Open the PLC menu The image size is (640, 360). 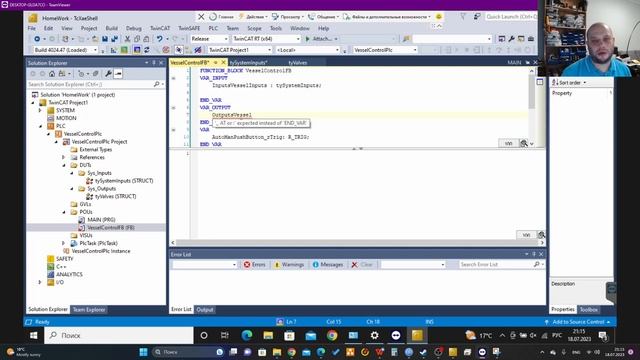click(213, 29)
